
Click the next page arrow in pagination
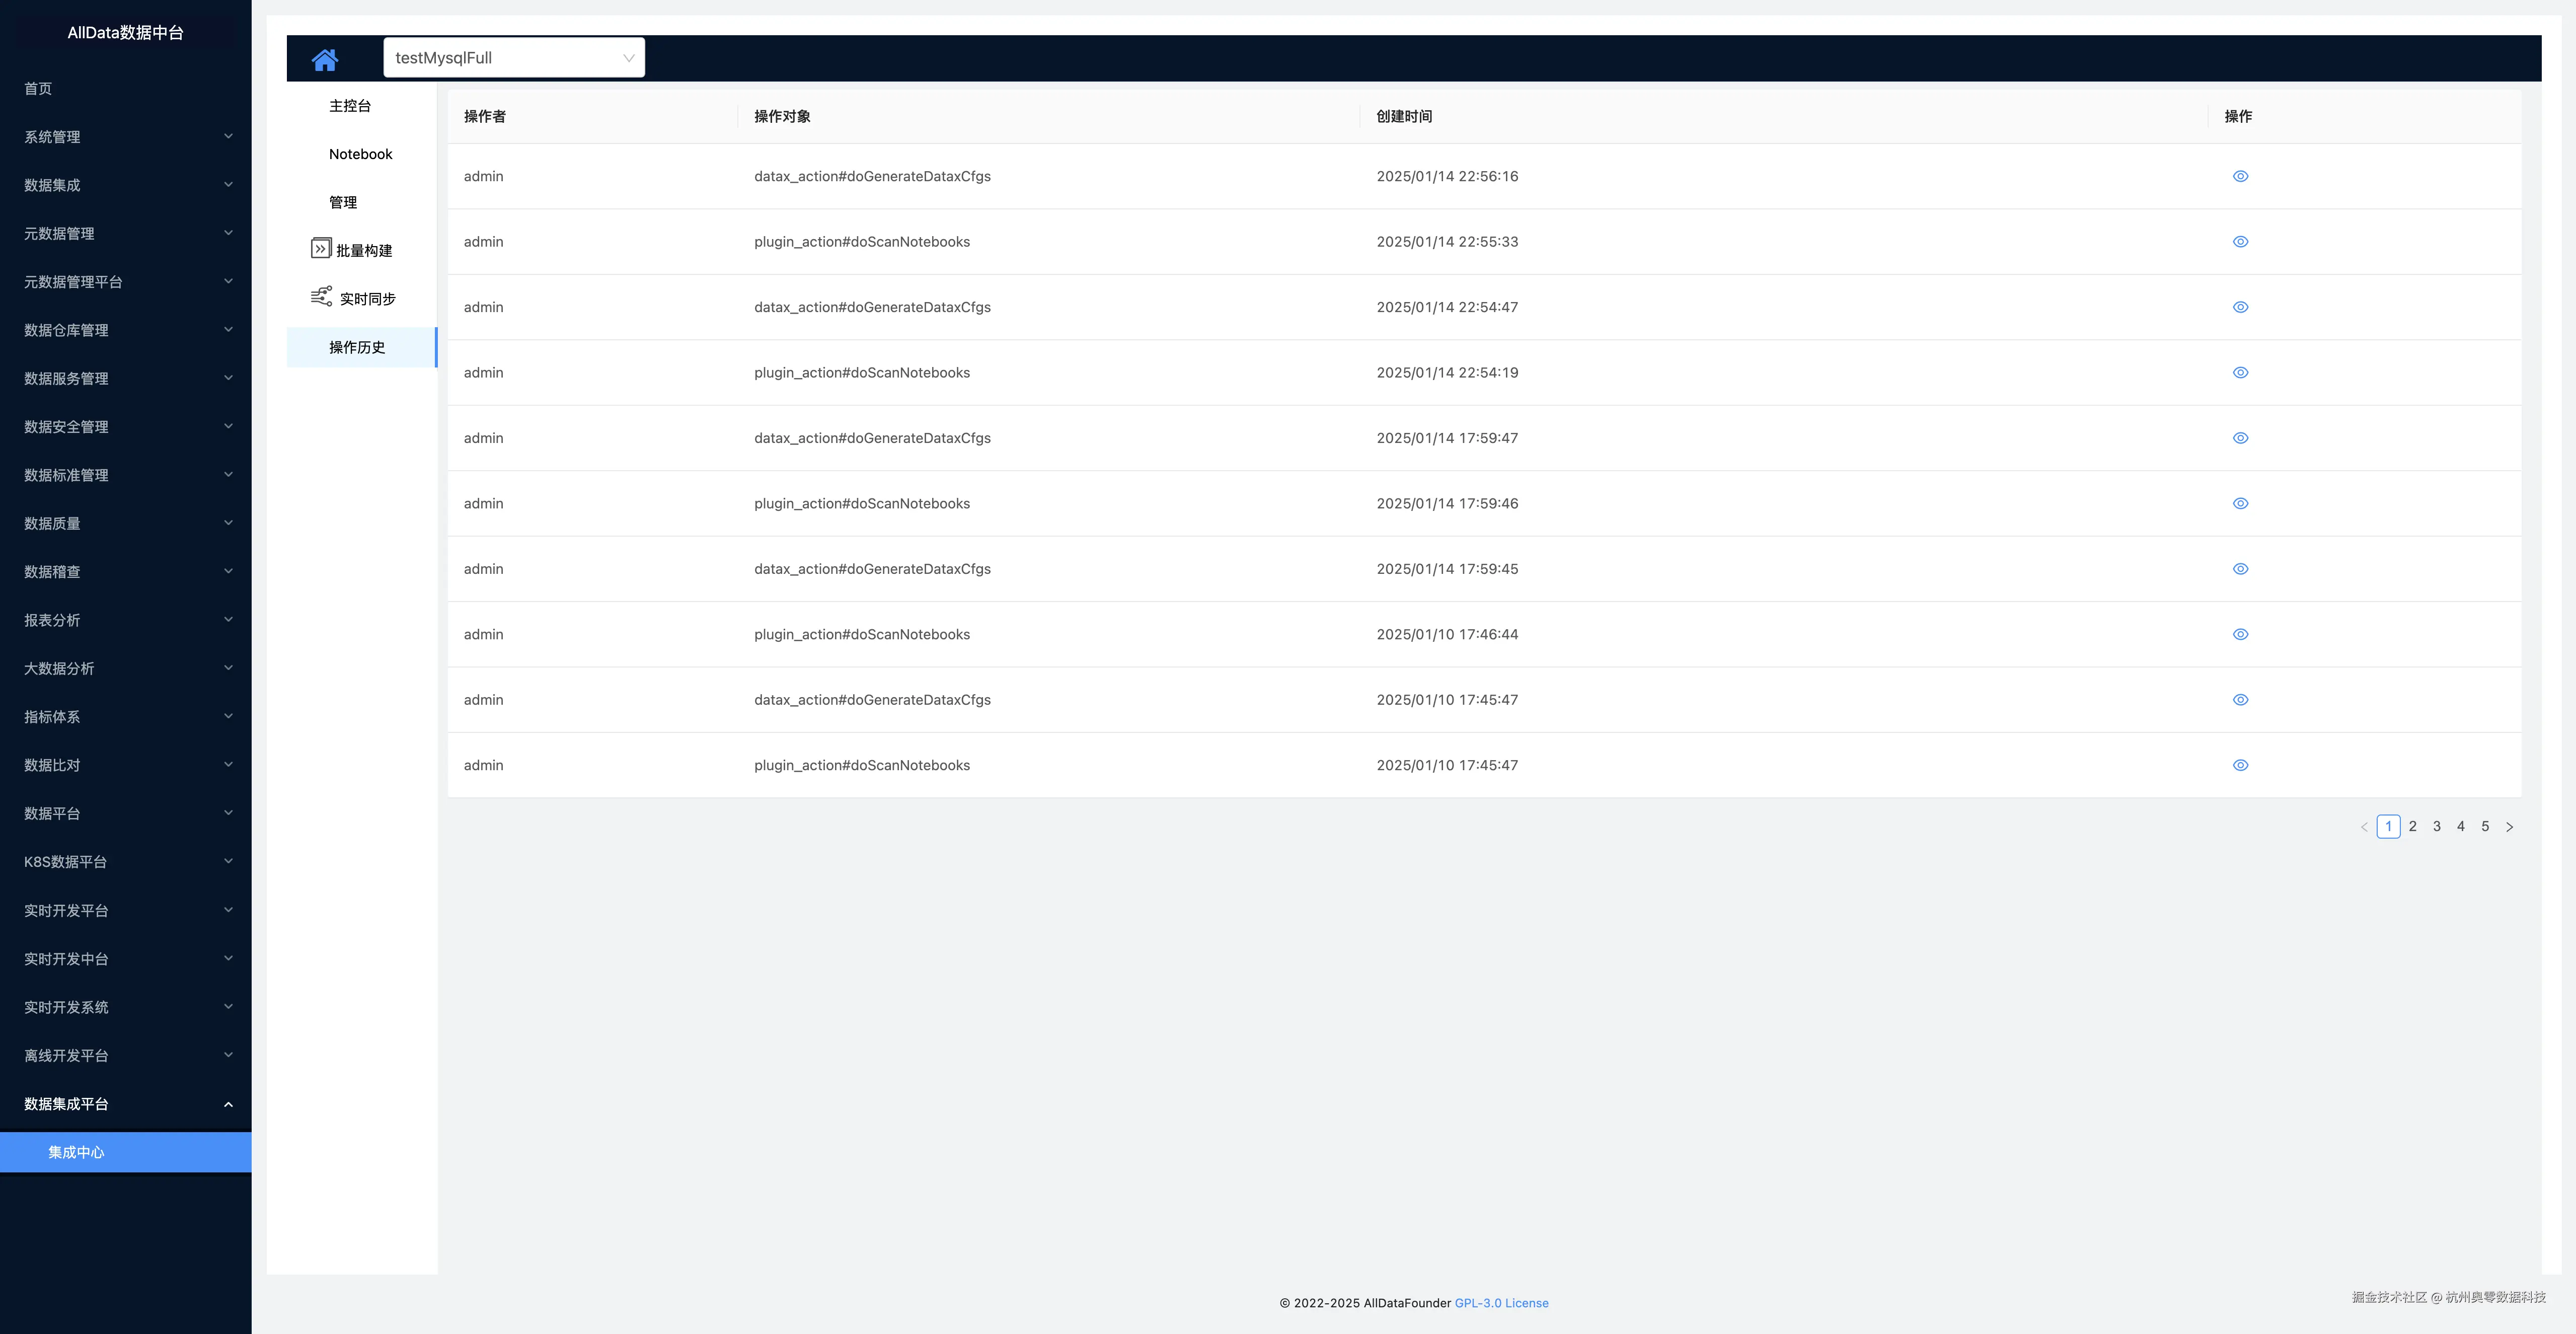[x=2509, y=827]
